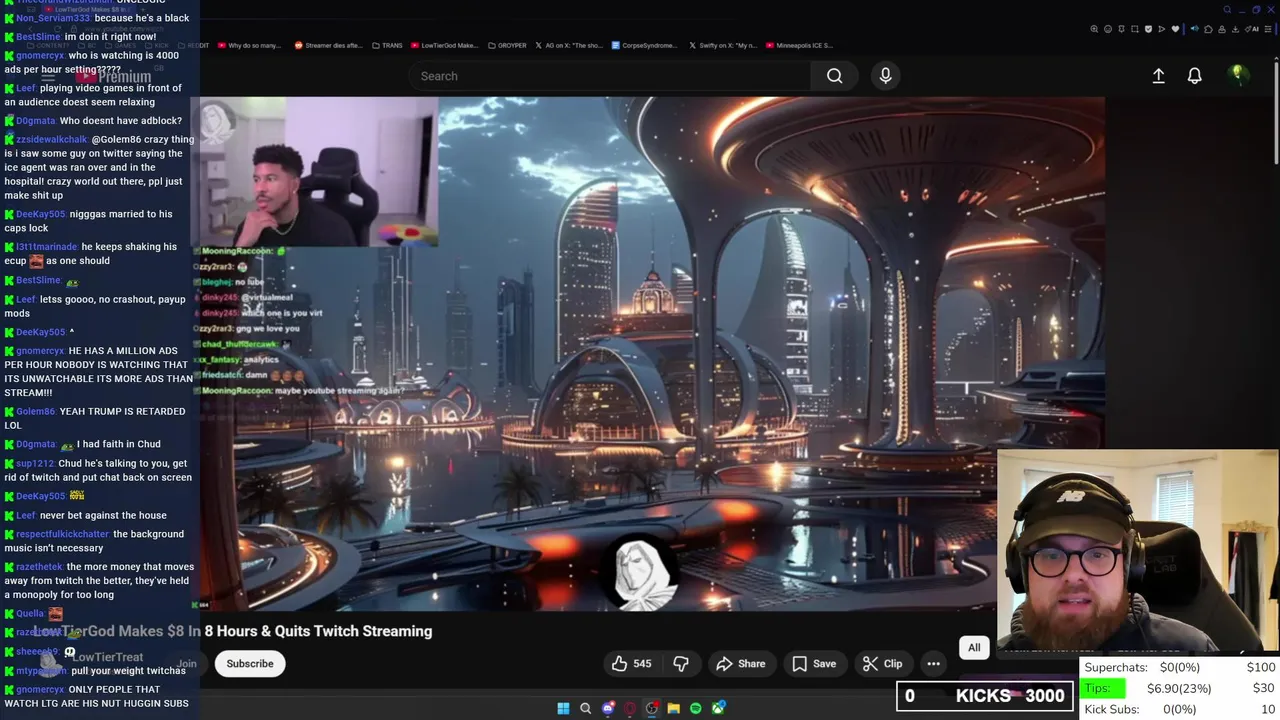
Task: Open 'Swifty on X' bookmark
Action: [722, 45]
